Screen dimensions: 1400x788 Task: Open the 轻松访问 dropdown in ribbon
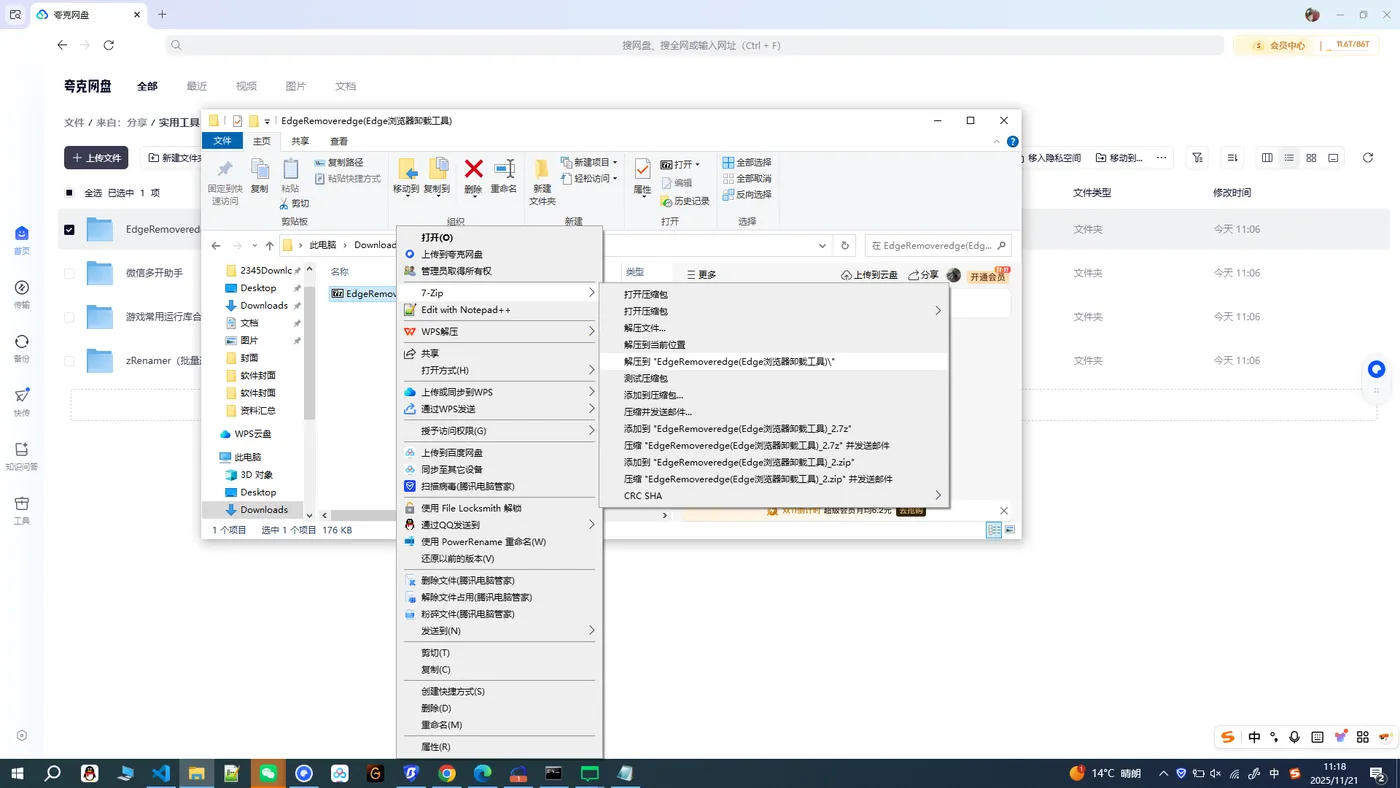(x=589, y=178)
